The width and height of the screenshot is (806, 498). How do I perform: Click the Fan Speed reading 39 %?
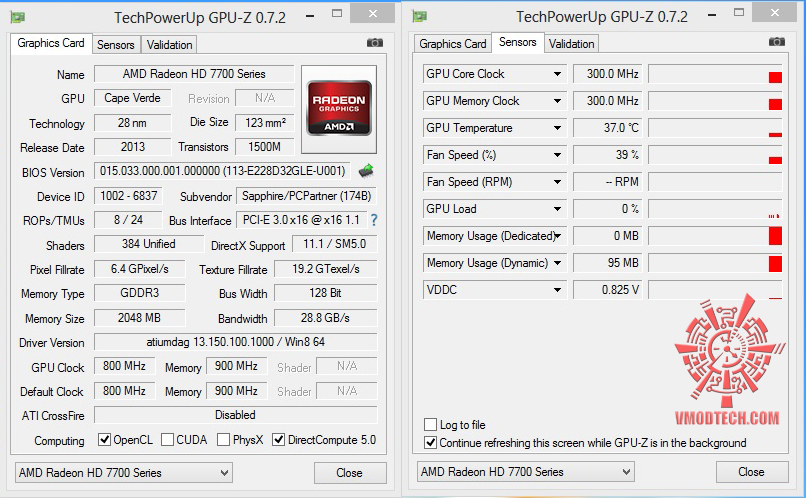(x=607, y=155)
